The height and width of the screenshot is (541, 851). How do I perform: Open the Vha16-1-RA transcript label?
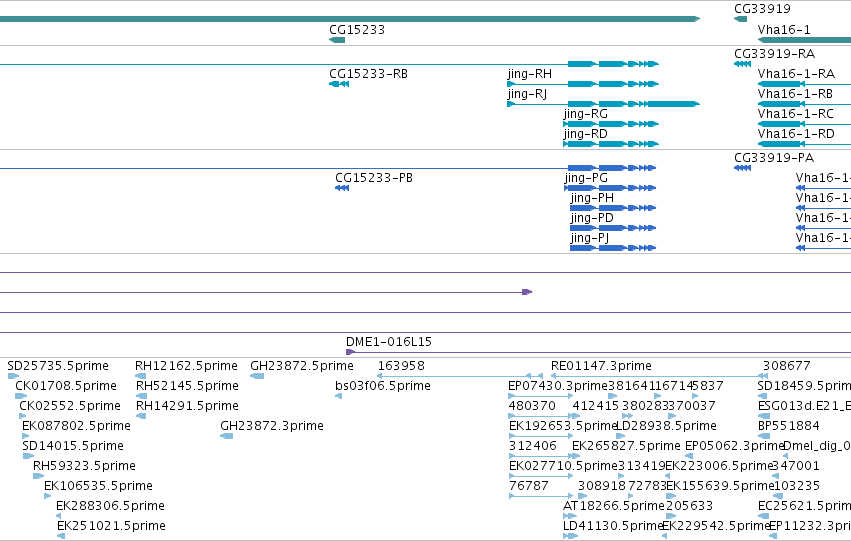796,74
